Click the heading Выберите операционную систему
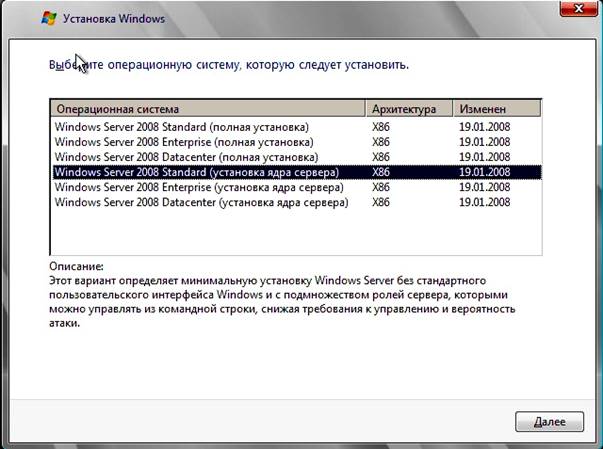603x449 pixels. click(x=229, y=65)
